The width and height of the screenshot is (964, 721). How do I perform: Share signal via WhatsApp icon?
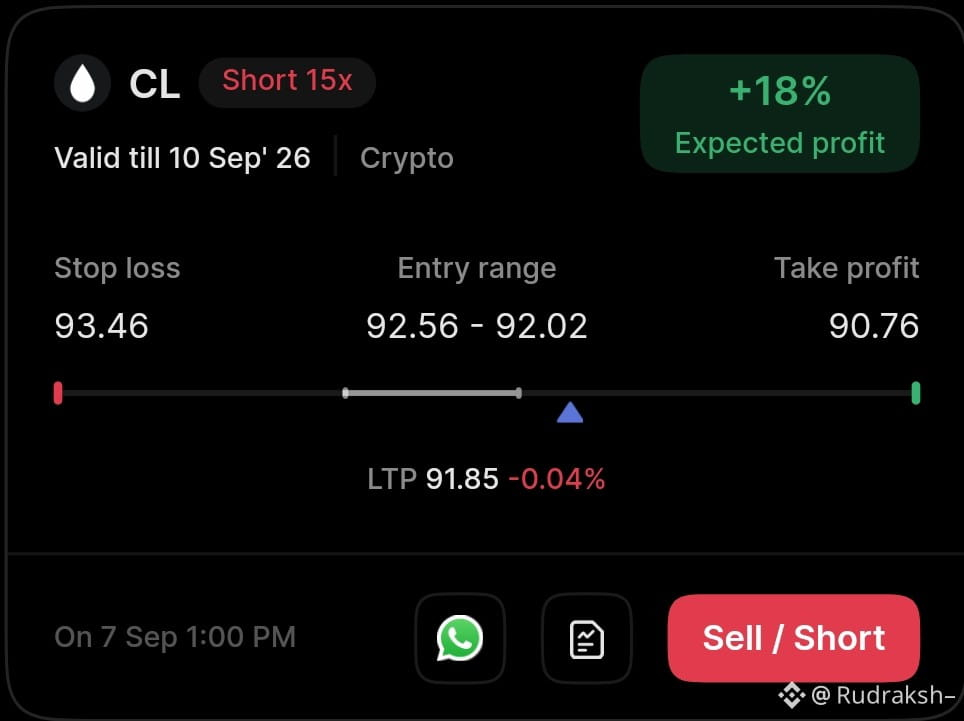tap(460, 638)
